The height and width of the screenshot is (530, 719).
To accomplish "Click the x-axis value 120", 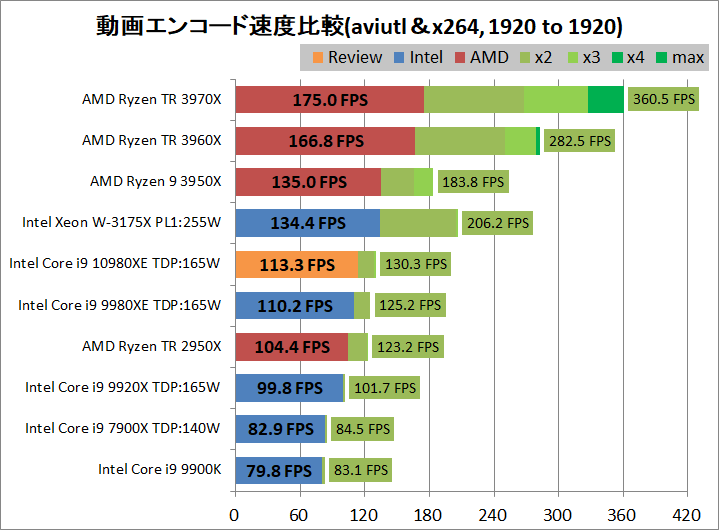I will click(364, 515).
